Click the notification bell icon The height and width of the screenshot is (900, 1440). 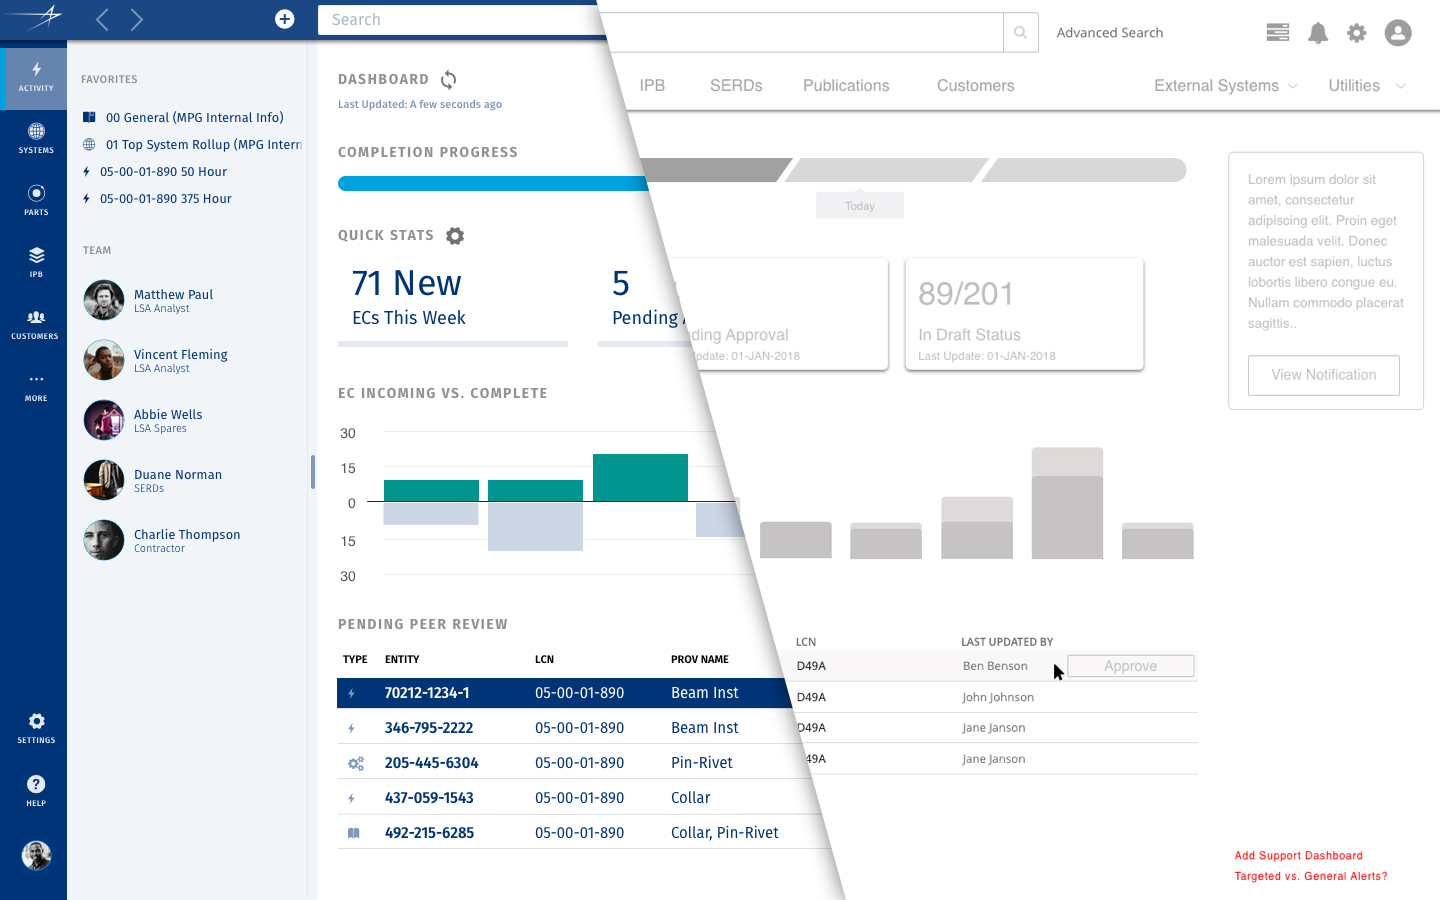coord(1318,33)
